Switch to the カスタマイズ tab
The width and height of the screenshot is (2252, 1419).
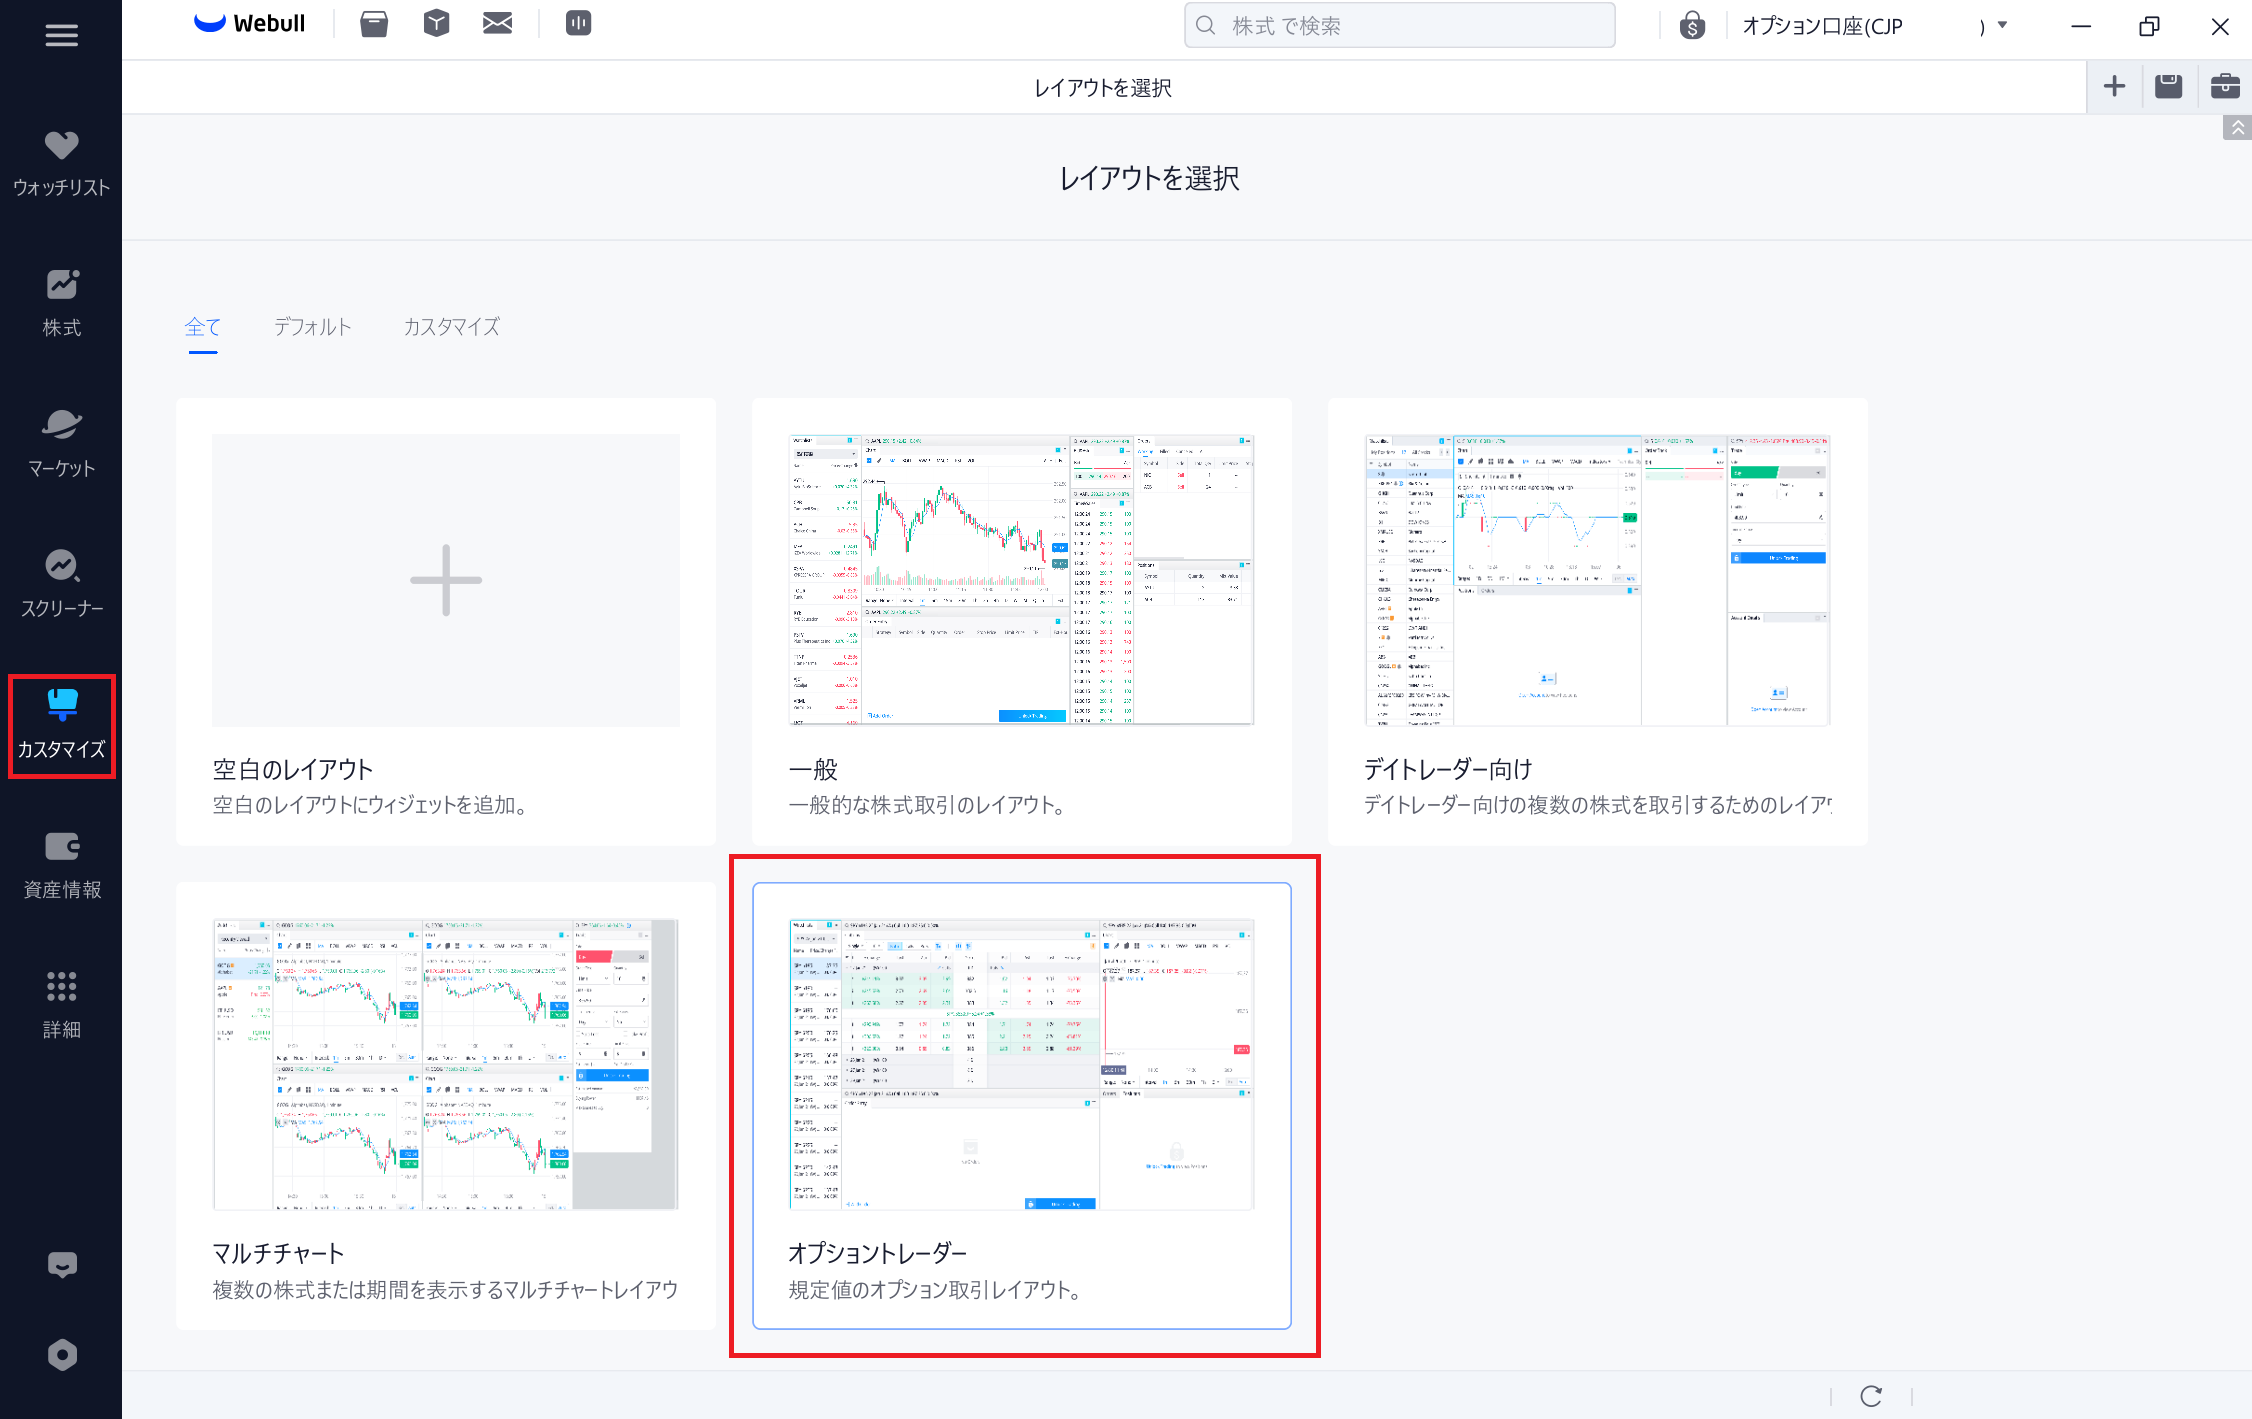[x=451, y=327]
